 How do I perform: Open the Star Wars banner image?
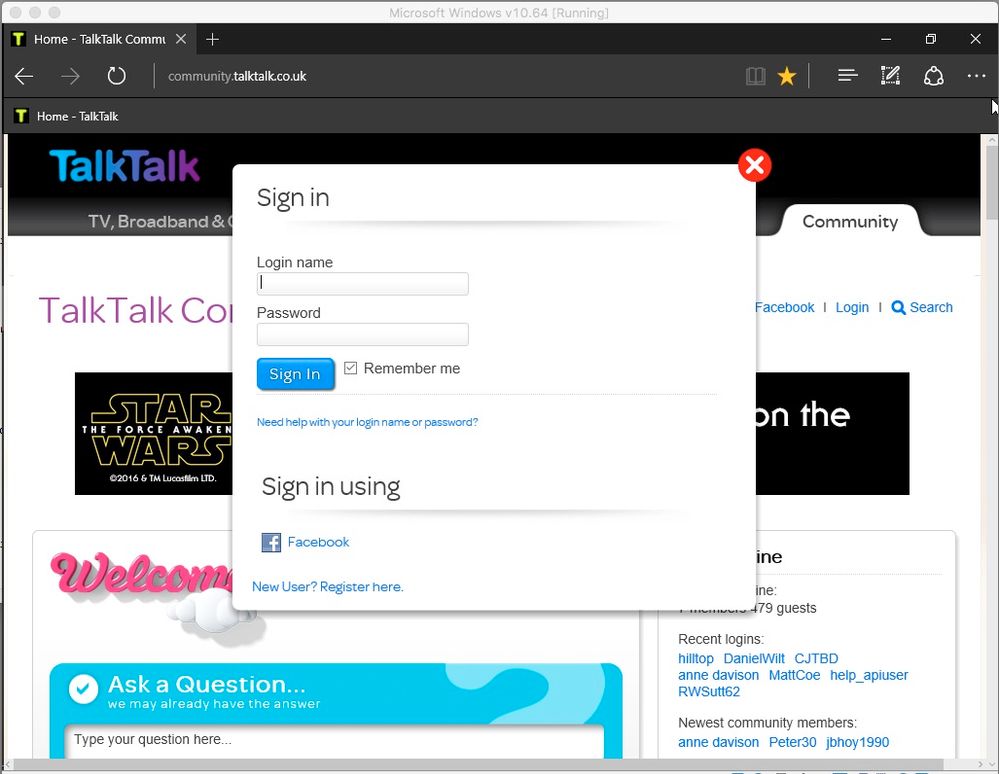(x=154, y=433)
